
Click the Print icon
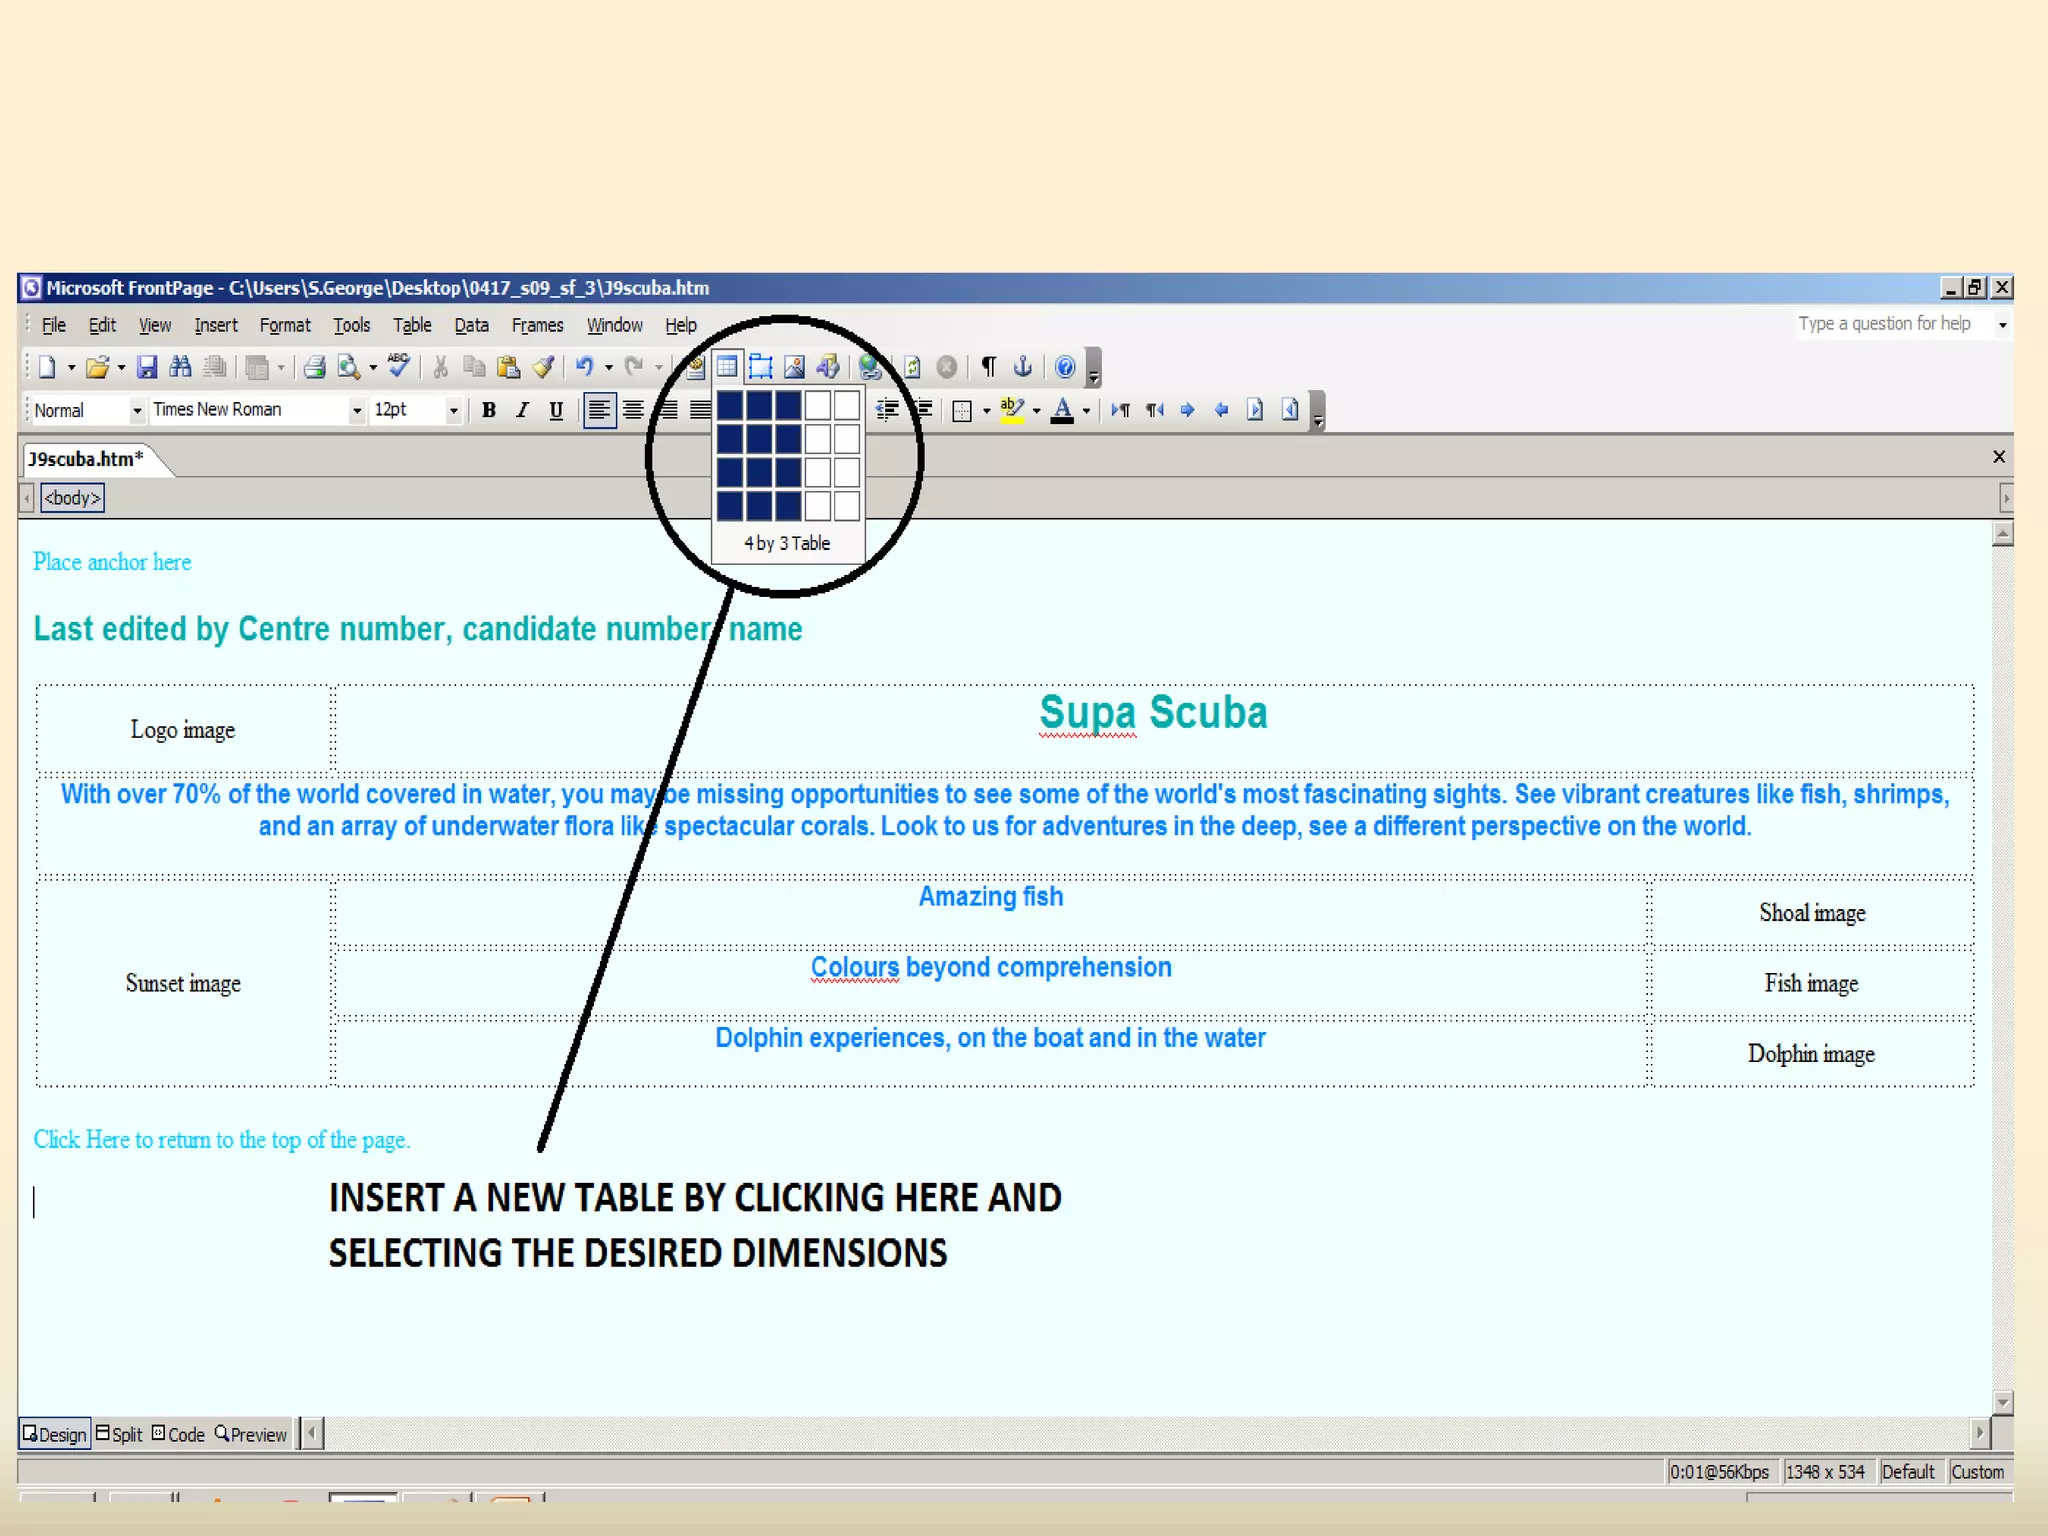pyautogui.click(x=314, y=367)
